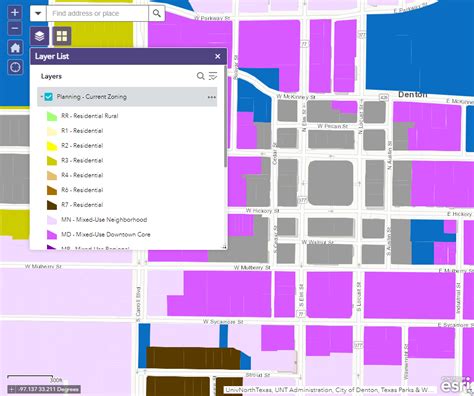Click the gray courthouse square block

point(330,183)
